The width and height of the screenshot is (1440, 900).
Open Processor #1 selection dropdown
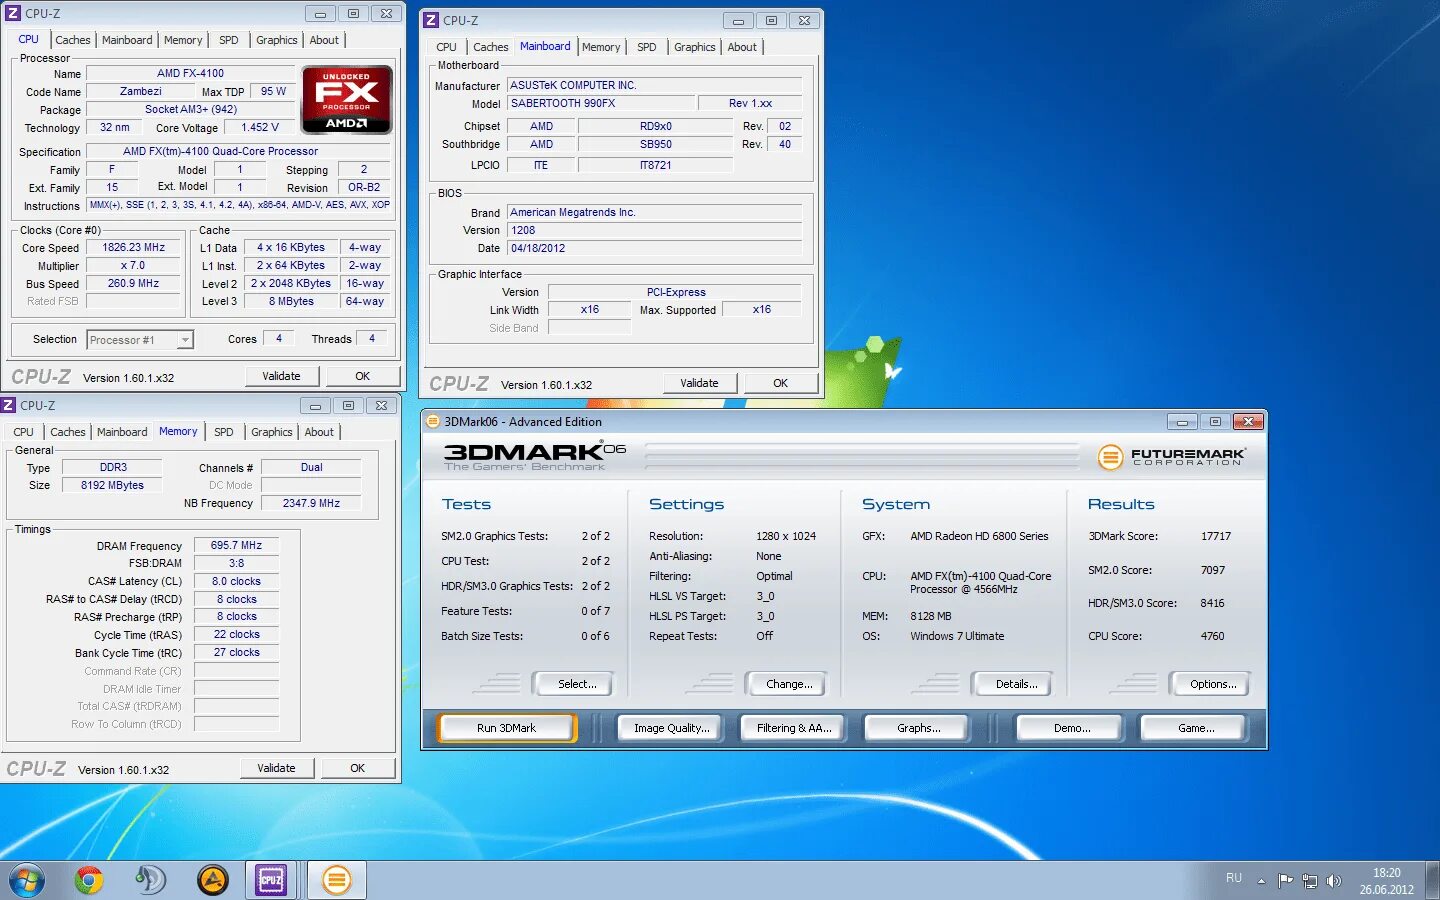(x=139, y=340)
